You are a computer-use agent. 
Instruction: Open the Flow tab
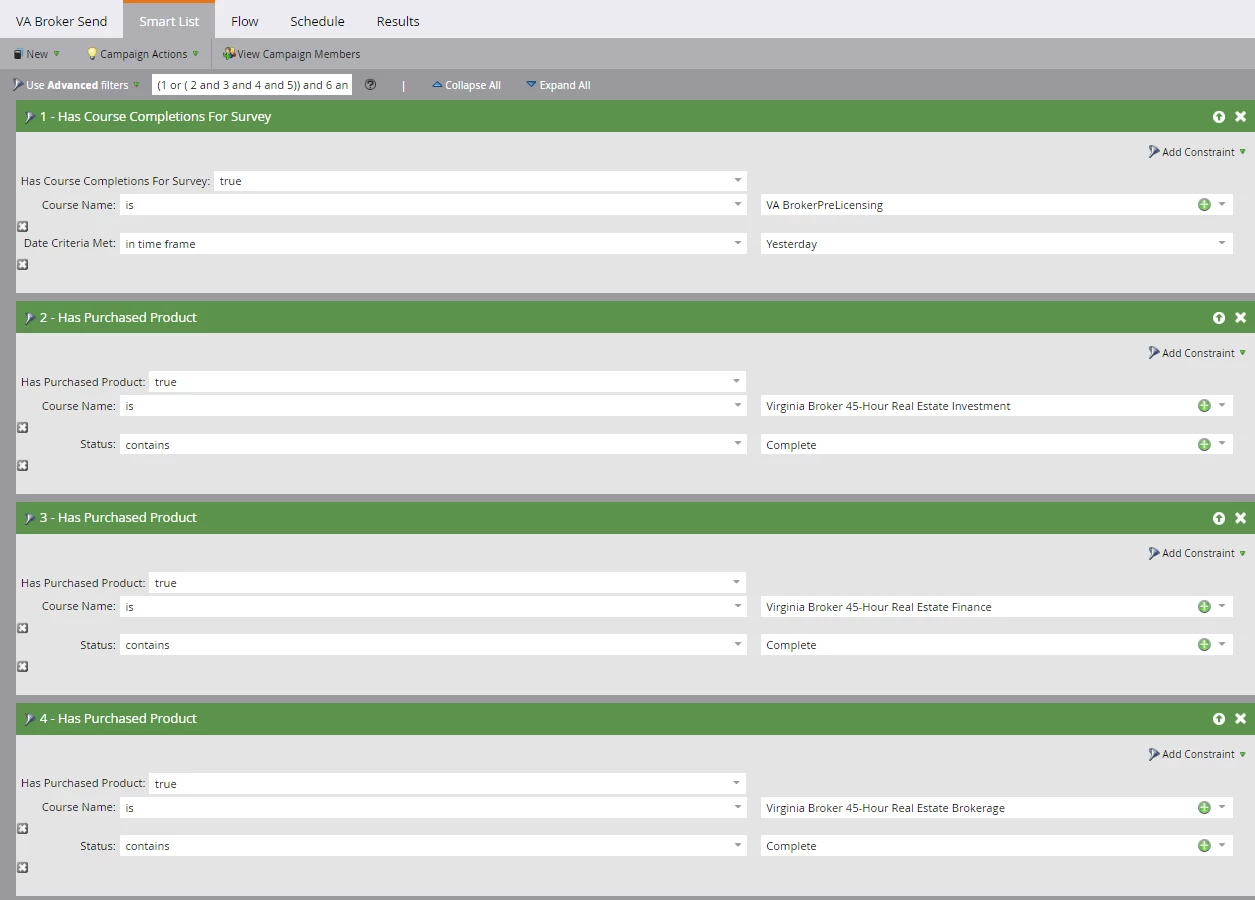click(244, 21)
